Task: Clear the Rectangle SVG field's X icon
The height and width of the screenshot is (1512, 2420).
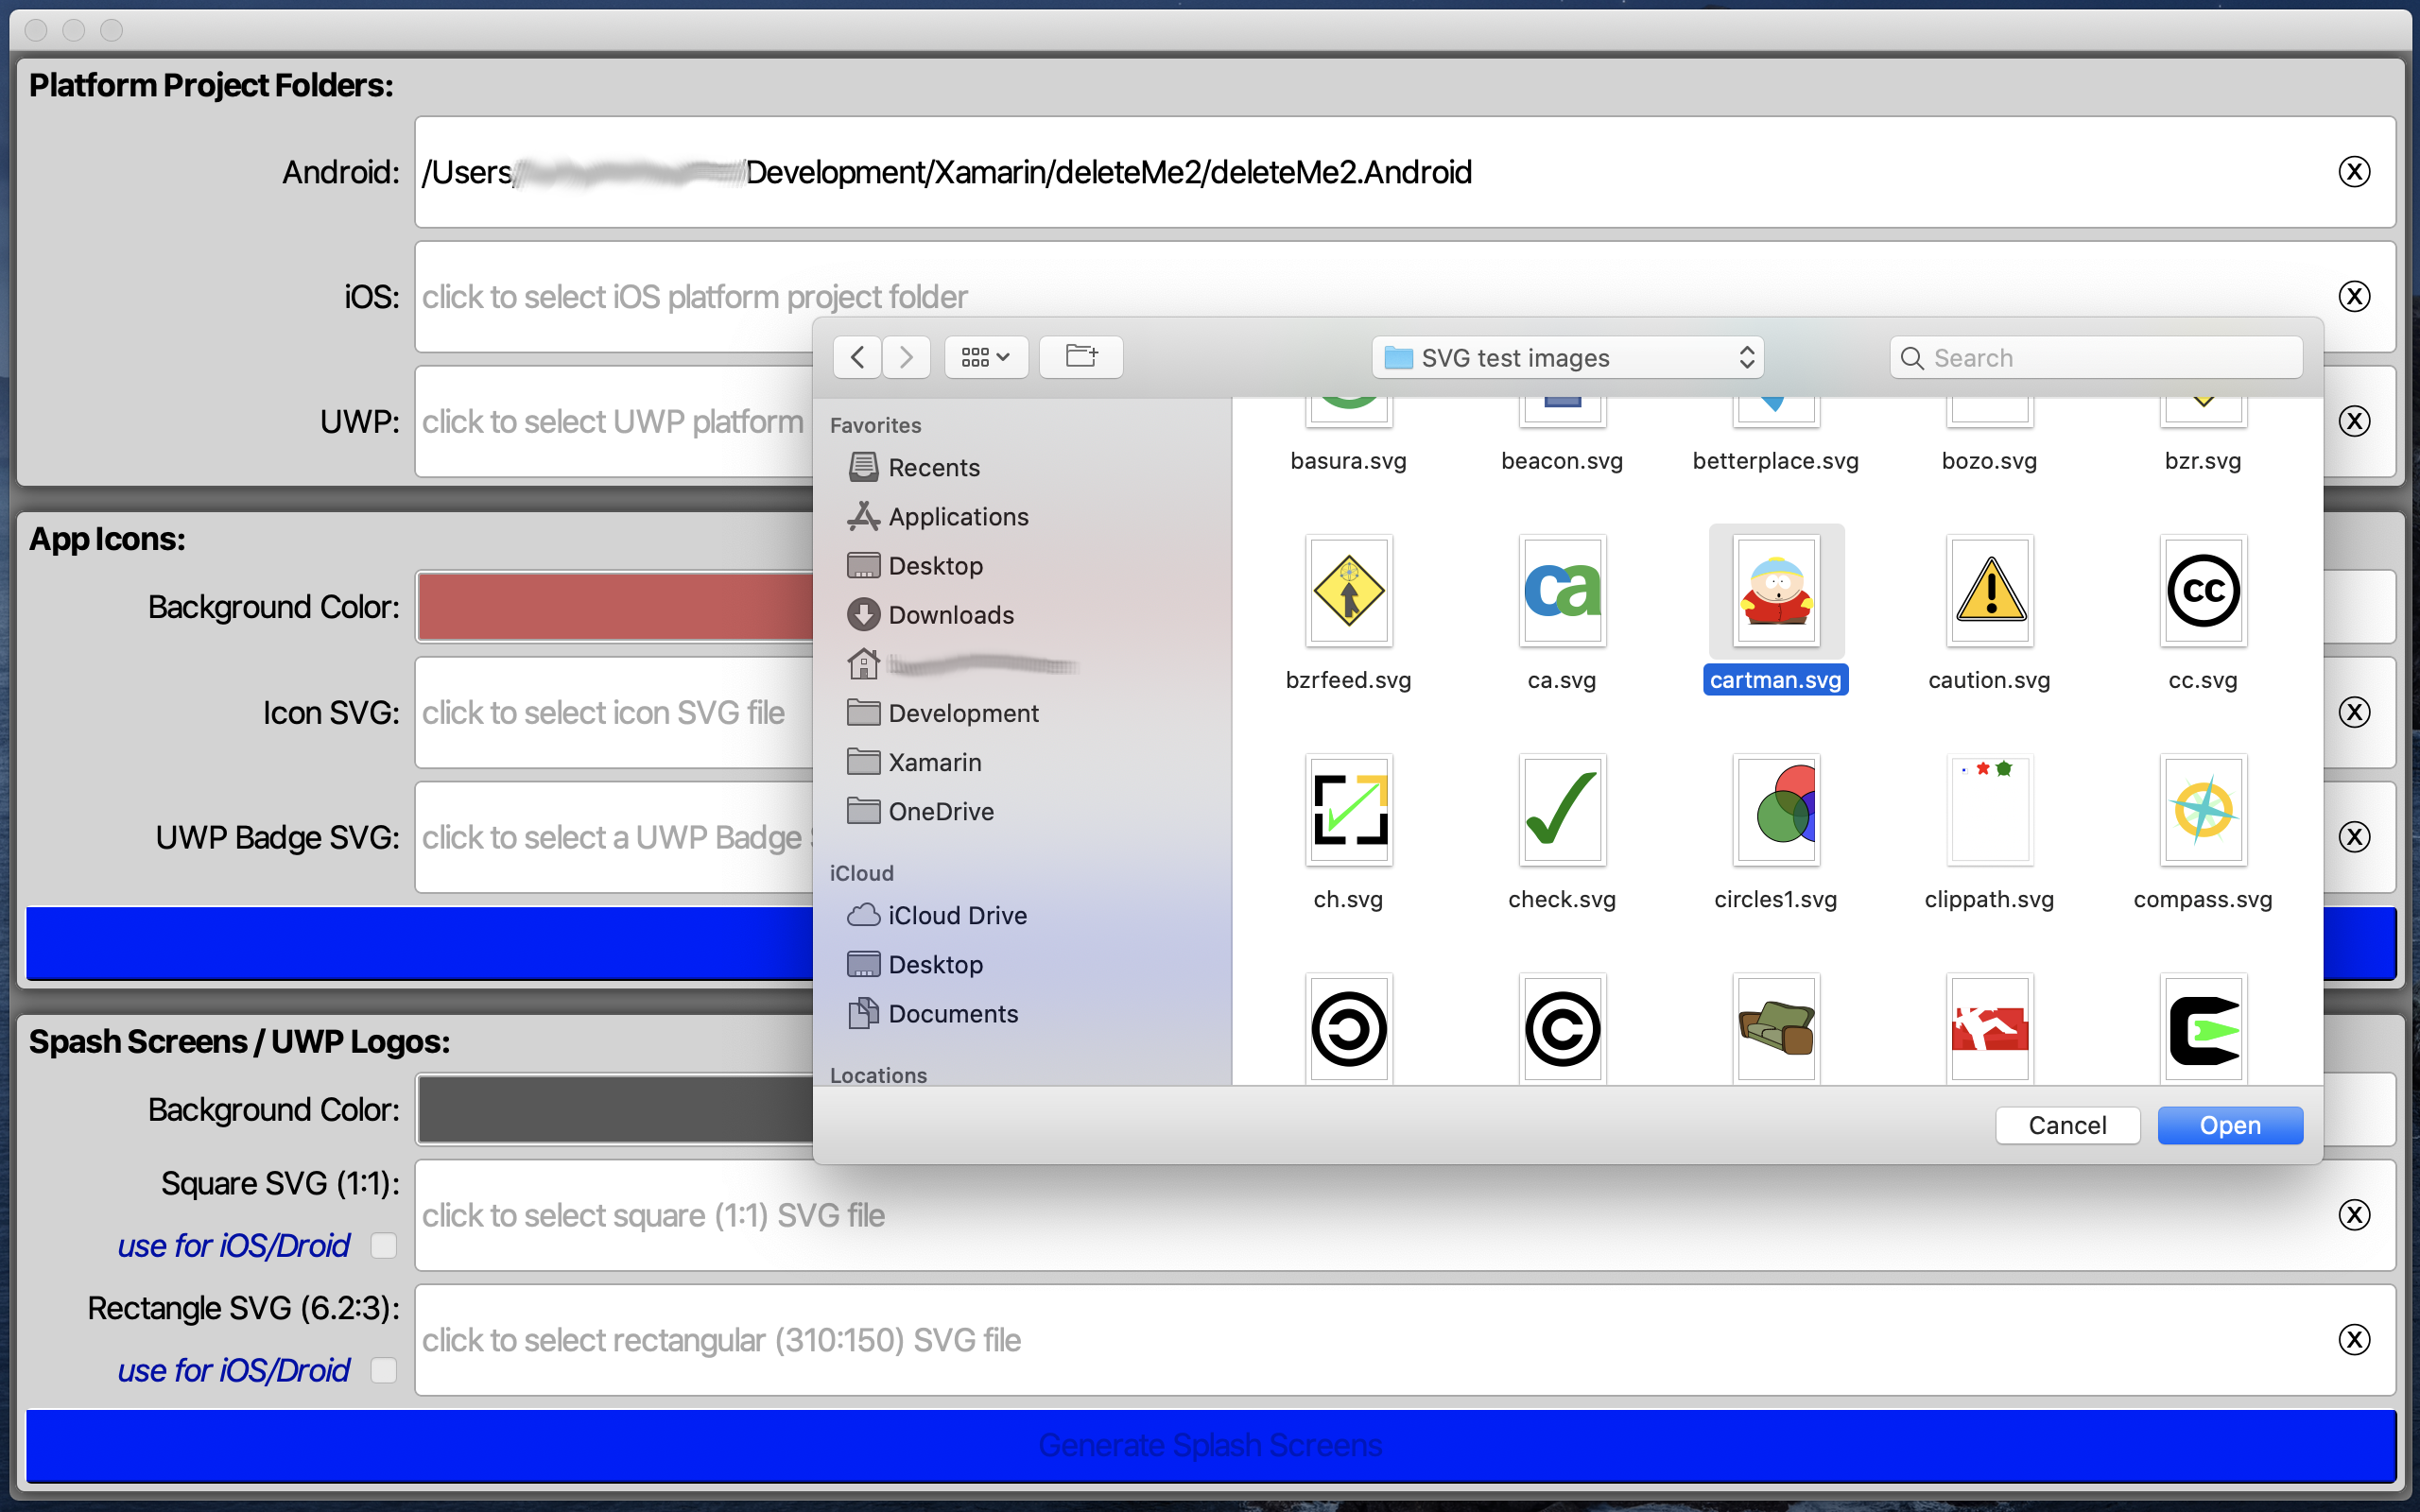Action: pos(2354,1339)
